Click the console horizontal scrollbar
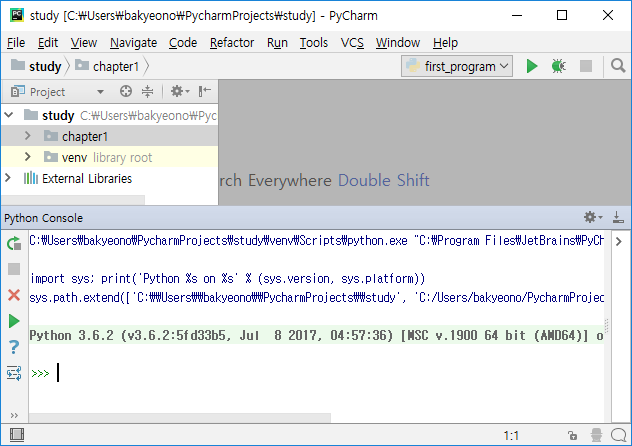 (x=180, y=417)
